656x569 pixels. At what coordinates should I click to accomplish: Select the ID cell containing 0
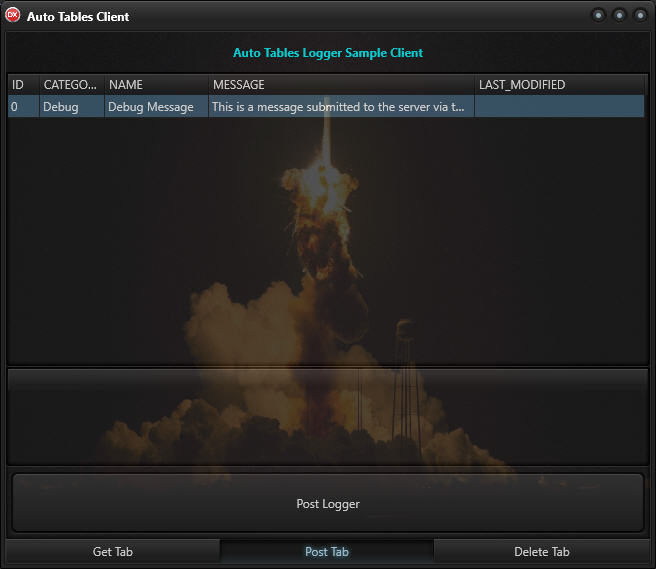click(23, 107)
